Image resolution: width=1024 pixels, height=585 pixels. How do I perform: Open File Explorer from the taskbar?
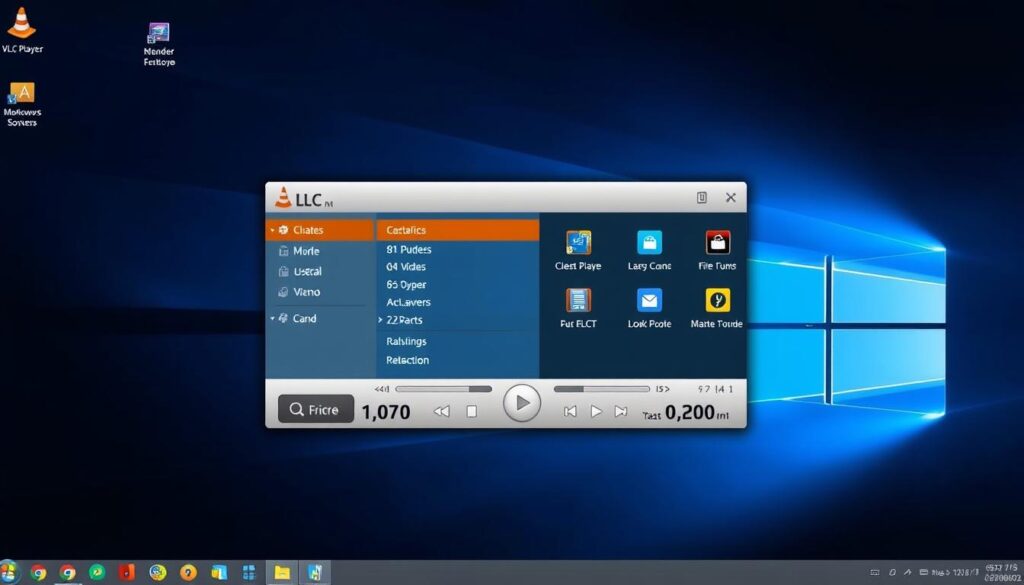[x=281, y=574]
